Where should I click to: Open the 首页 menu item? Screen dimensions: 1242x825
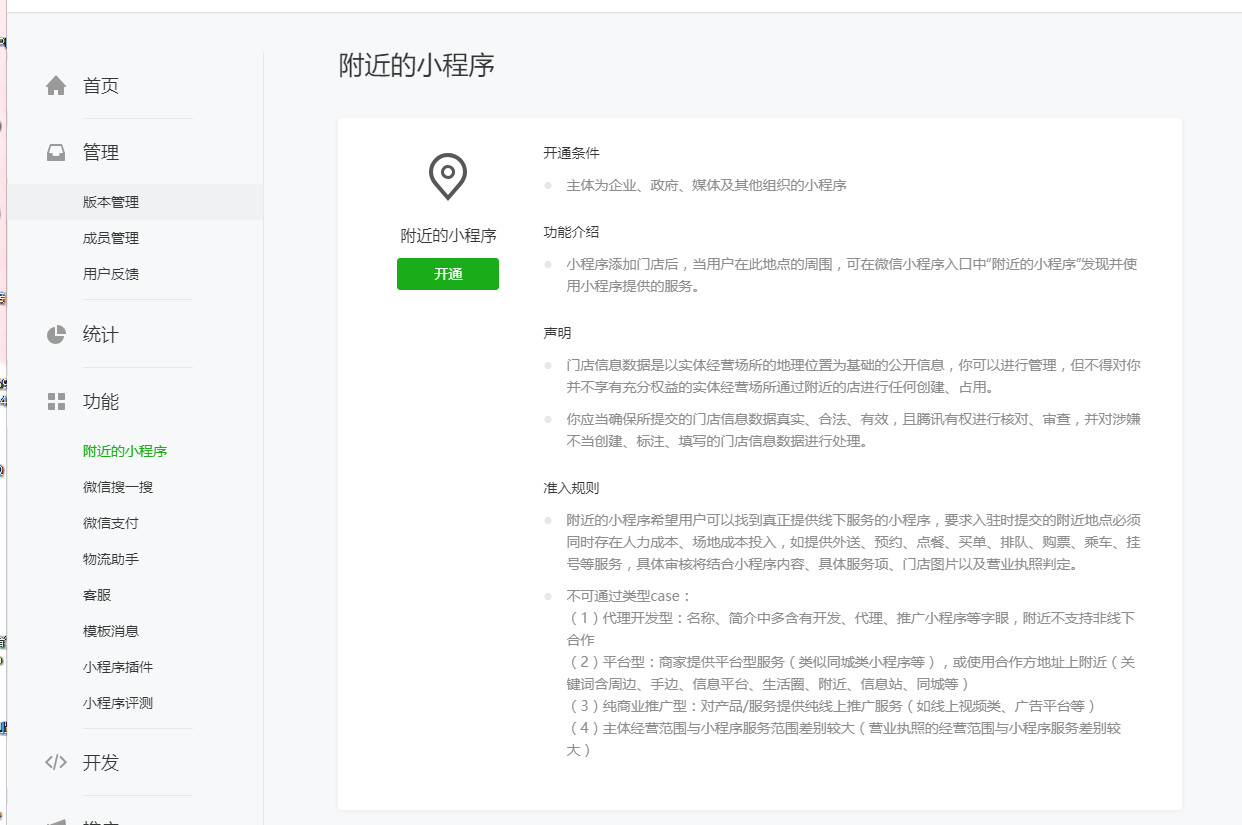tap(101, 86)
